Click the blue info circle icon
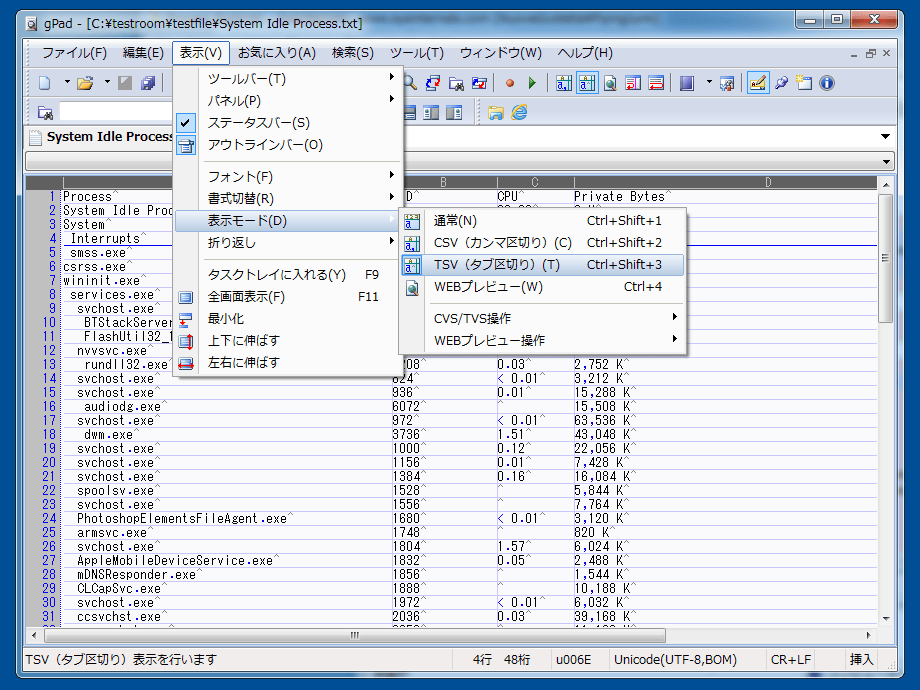Image resolution: width=920 pixels, height=690 pixels. pos(827,83)
